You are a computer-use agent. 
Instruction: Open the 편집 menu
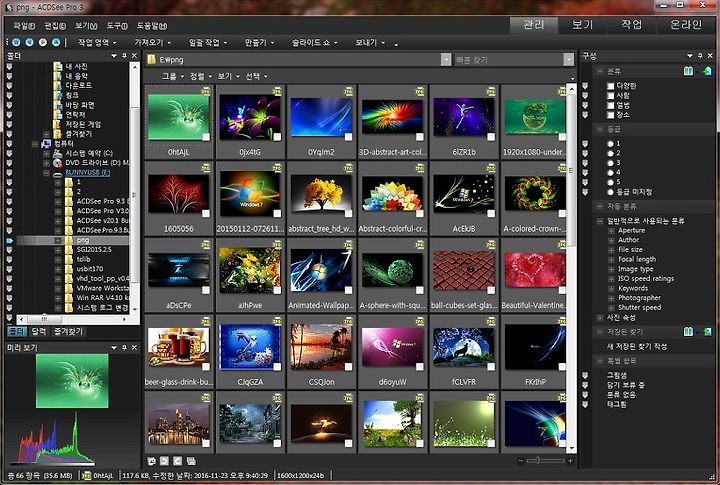pyautogui.click(x=55, y=26)
